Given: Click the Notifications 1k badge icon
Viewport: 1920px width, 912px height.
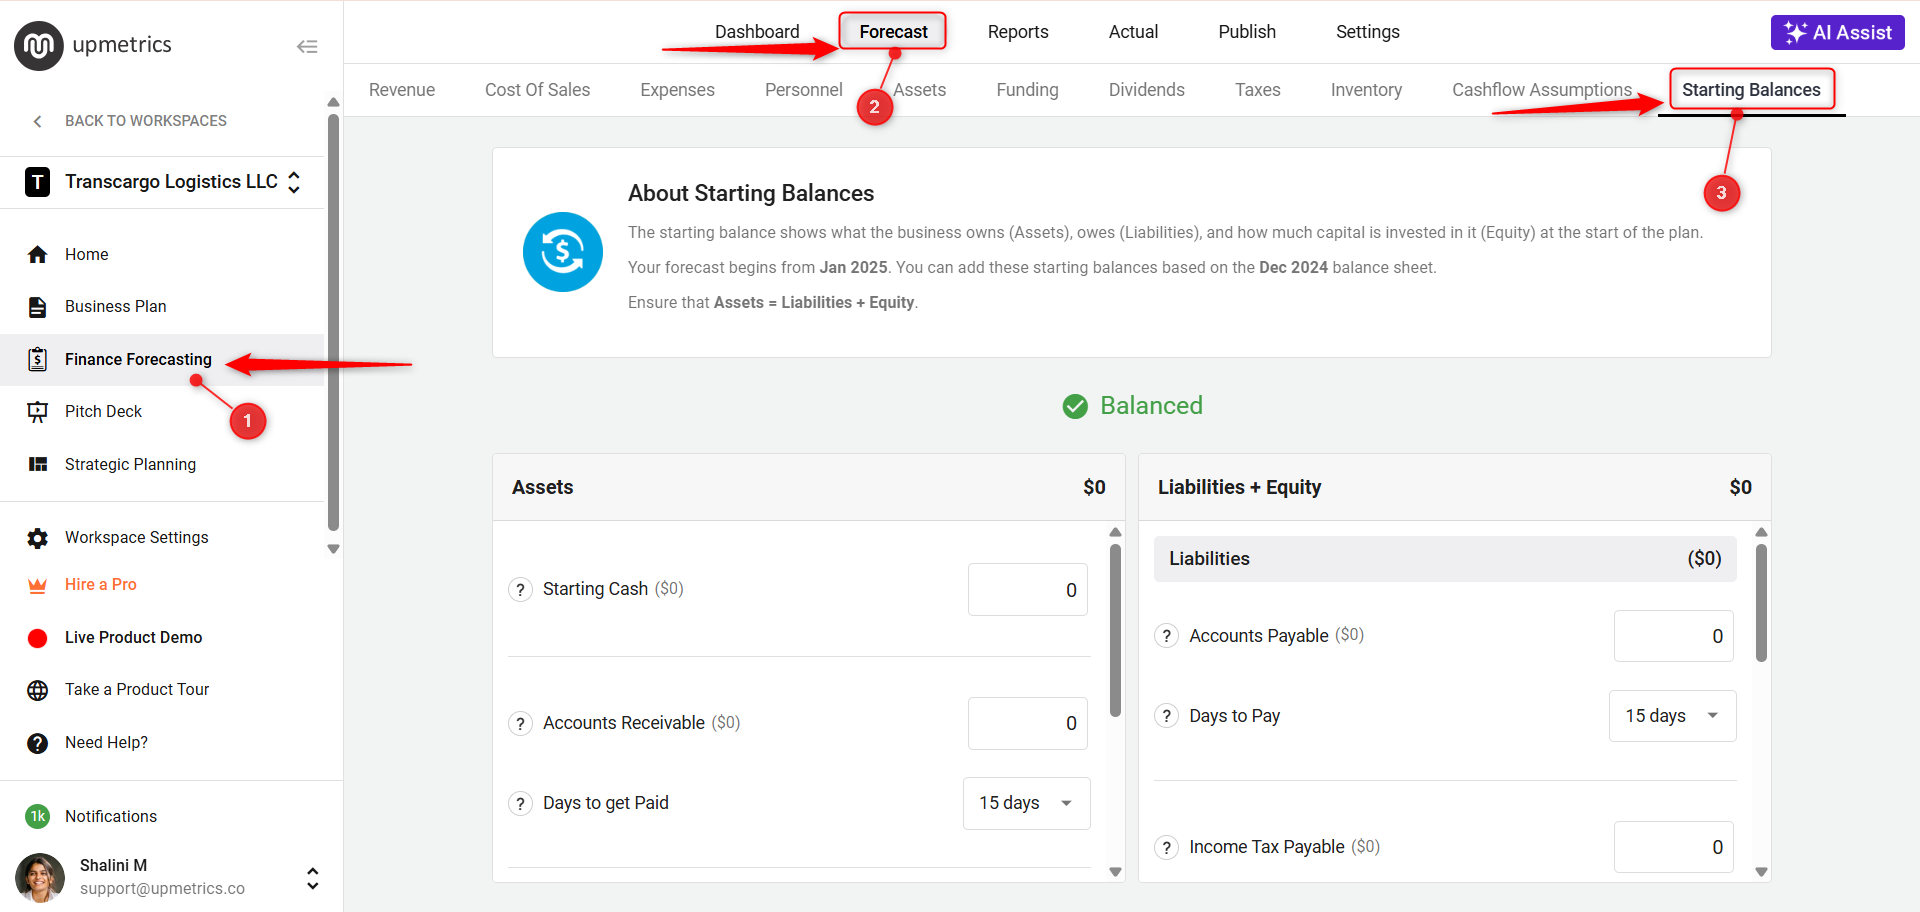Looking at the screenshot, I should click(x=38, y=816).
